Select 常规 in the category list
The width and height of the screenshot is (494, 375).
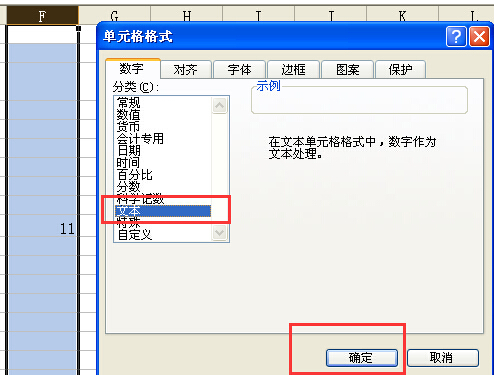point(129,102)
